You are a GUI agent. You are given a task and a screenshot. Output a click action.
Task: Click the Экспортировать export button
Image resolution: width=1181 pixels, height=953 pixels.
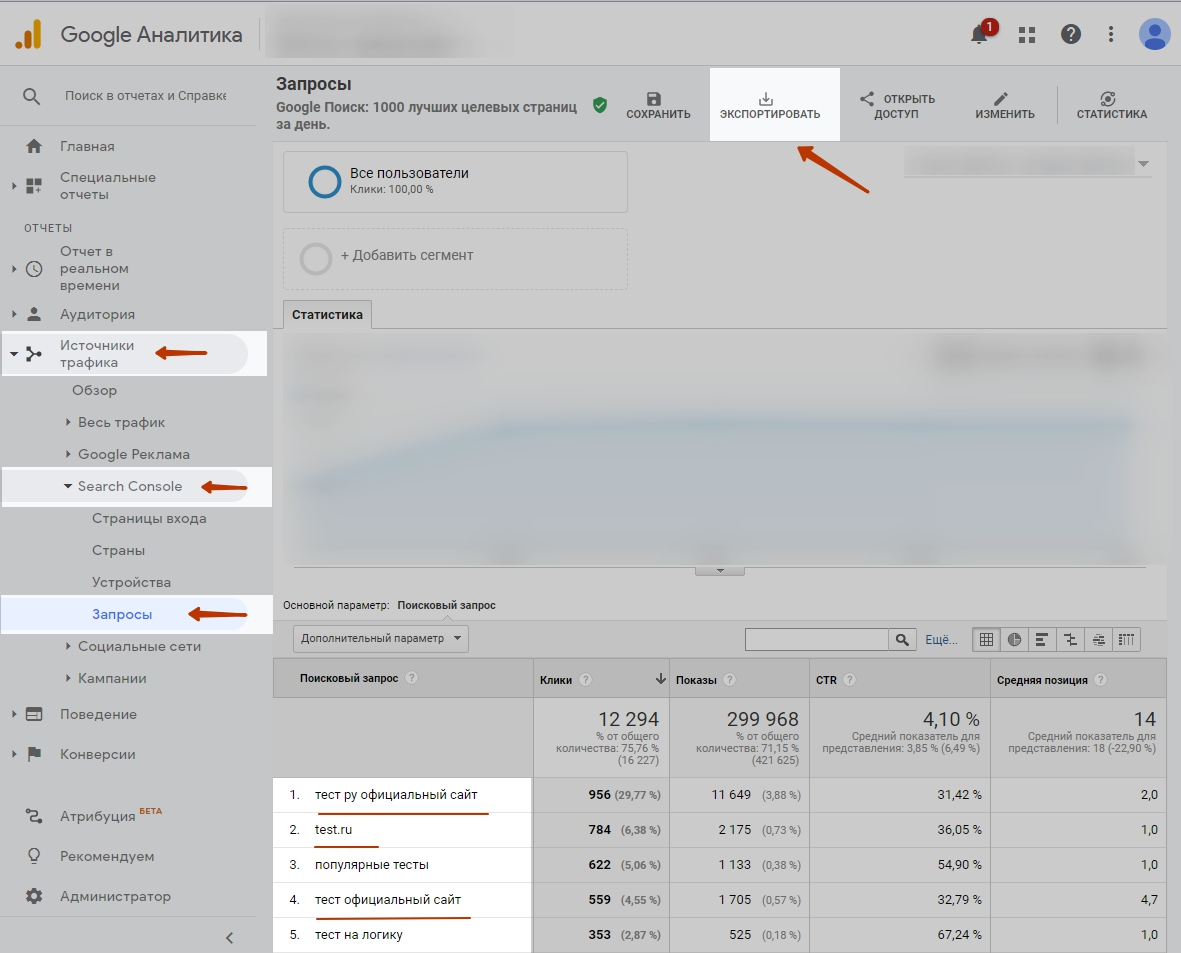point(770,105)
